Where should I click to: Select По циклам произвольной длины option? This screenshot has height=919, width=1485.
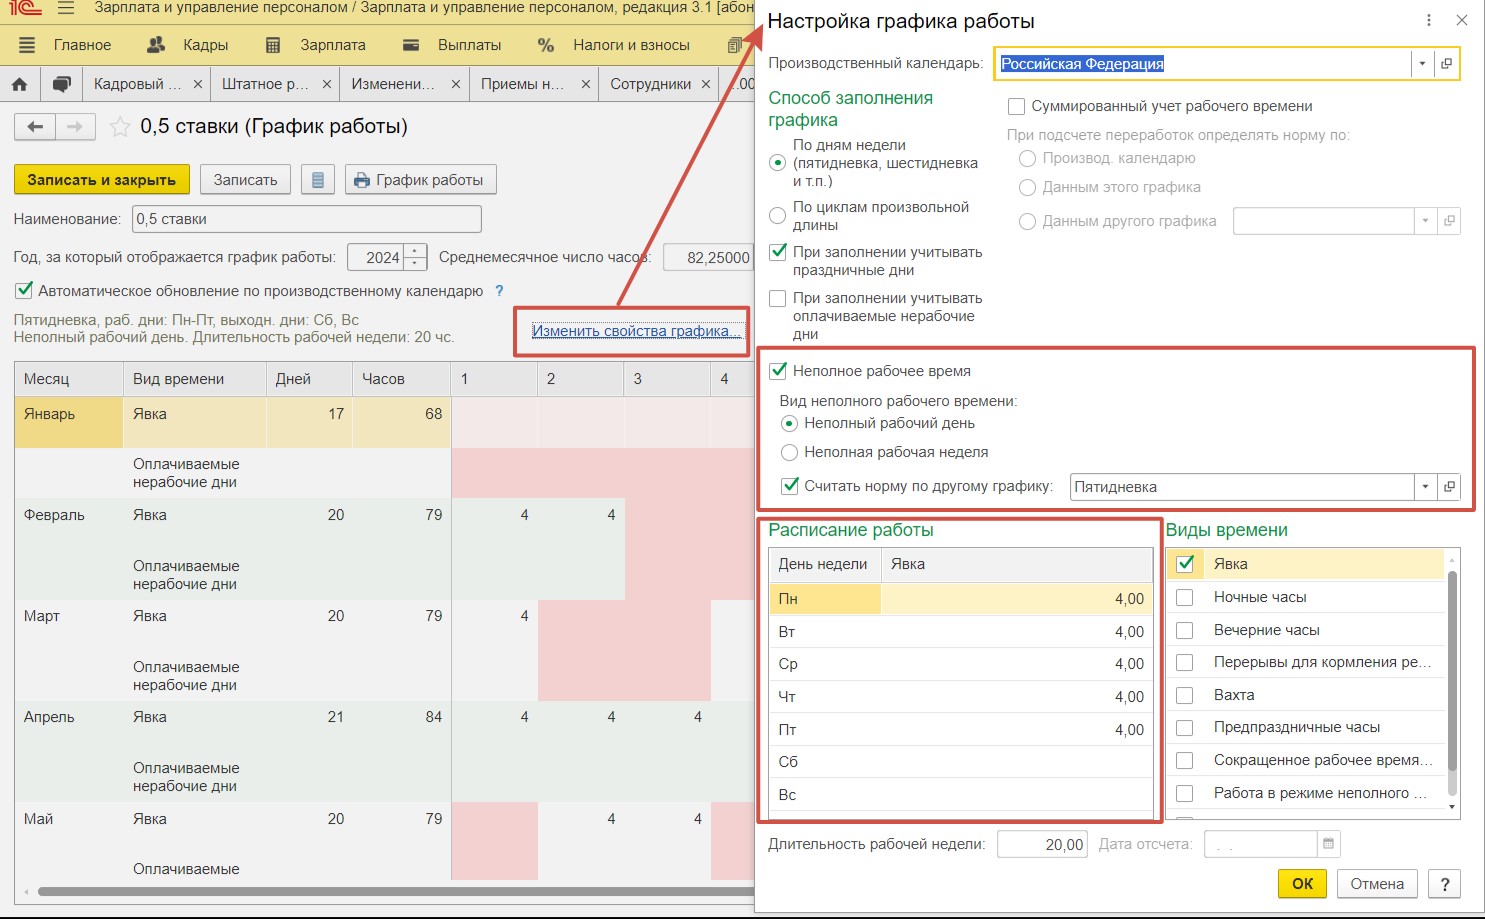(x=777, y=215)
